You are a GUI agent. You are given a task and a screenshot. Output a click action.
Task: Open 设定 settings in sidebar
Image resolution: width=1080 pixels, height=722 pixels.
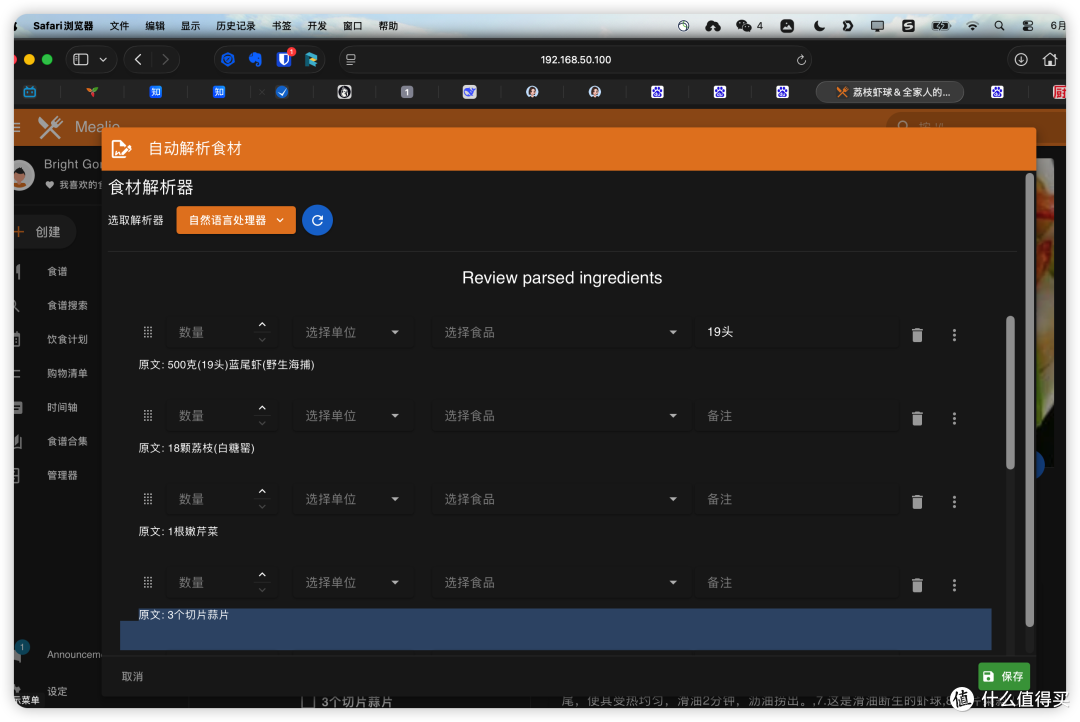[x=56, y=691]
